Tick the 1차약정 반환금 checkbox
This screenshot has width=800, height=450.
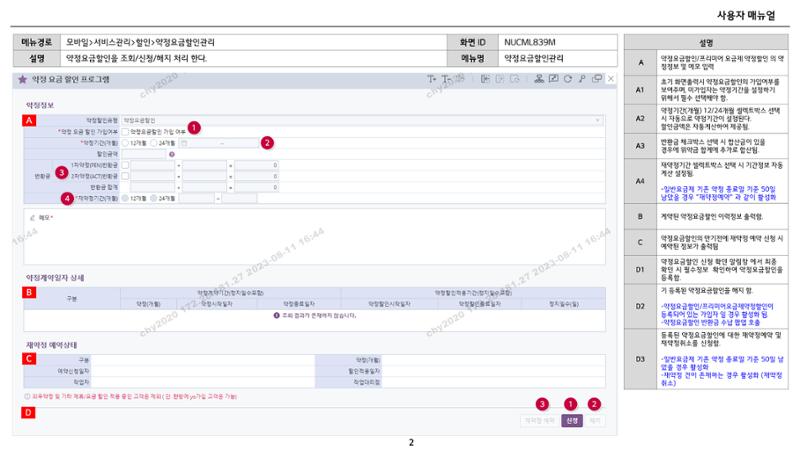125,165
